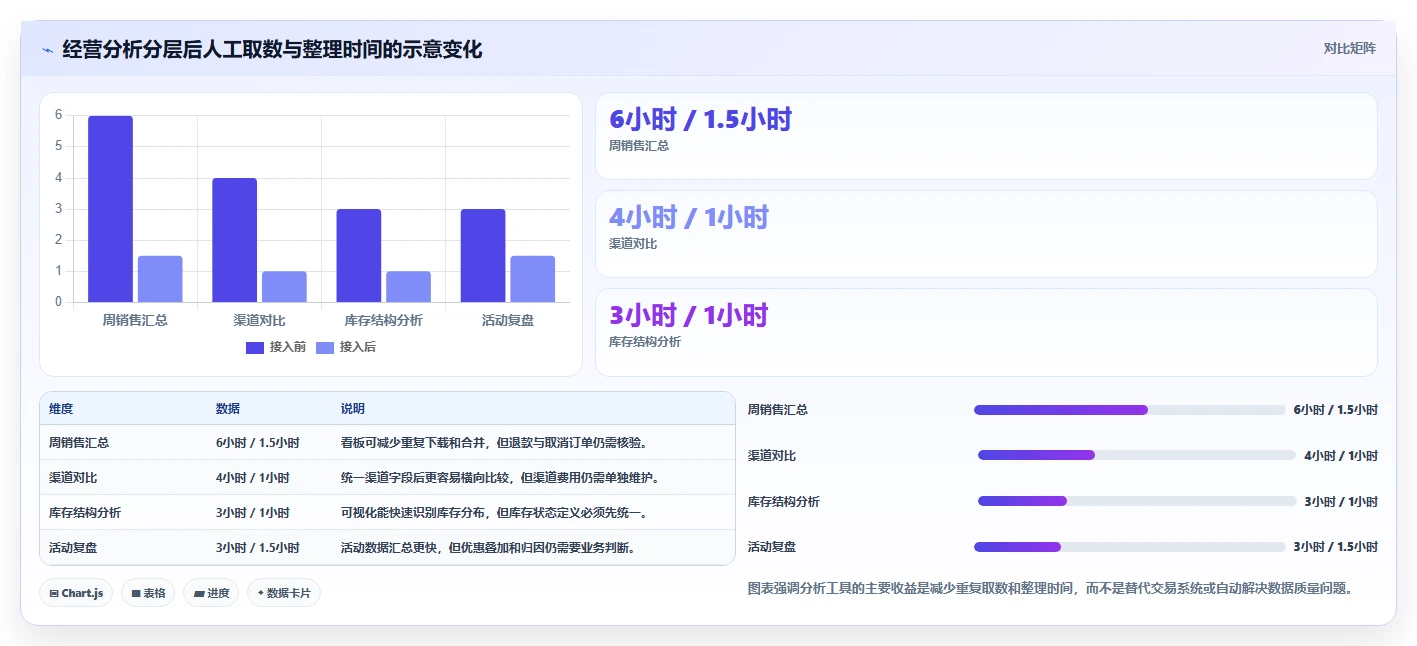Screen dimensions: 1417x646
Task: Click the 渠道对比 接入前 bar in chart
Action: pyautogui.click(x=234, y=240)
